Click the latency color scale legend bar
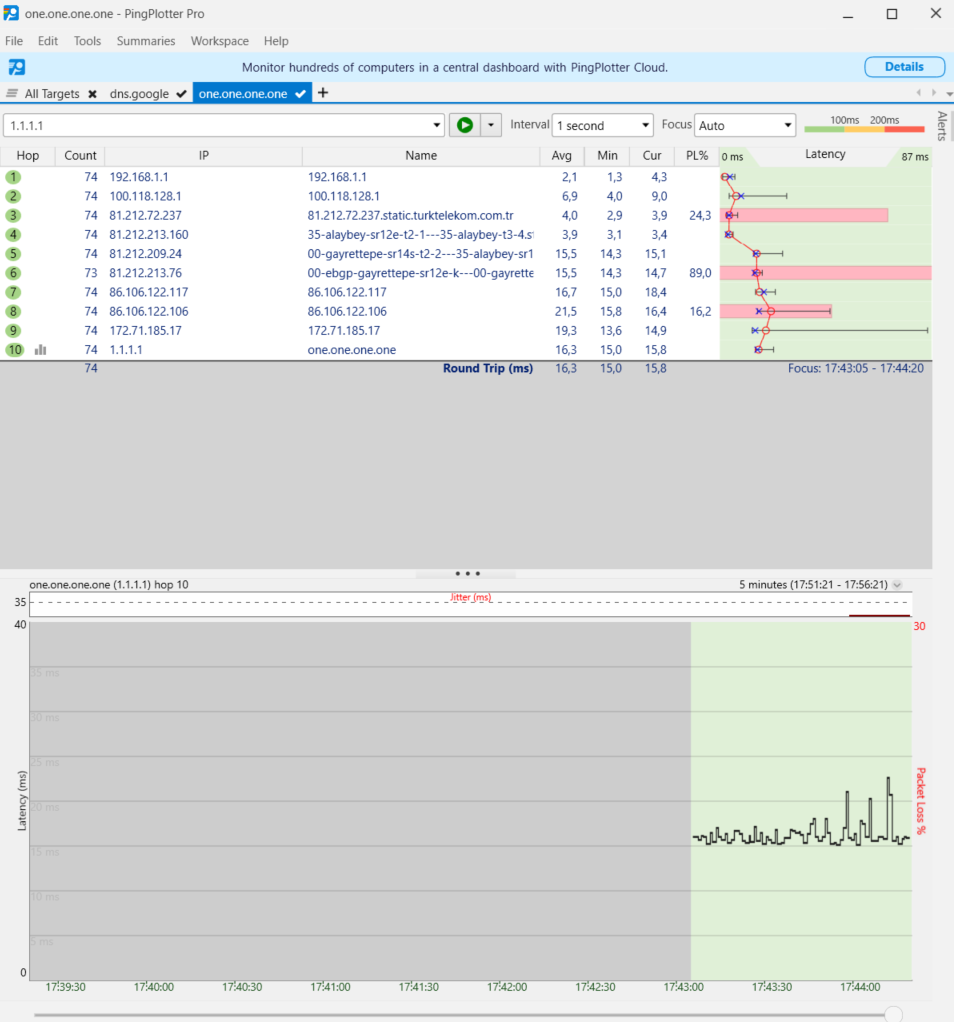 tap(865, 129)
